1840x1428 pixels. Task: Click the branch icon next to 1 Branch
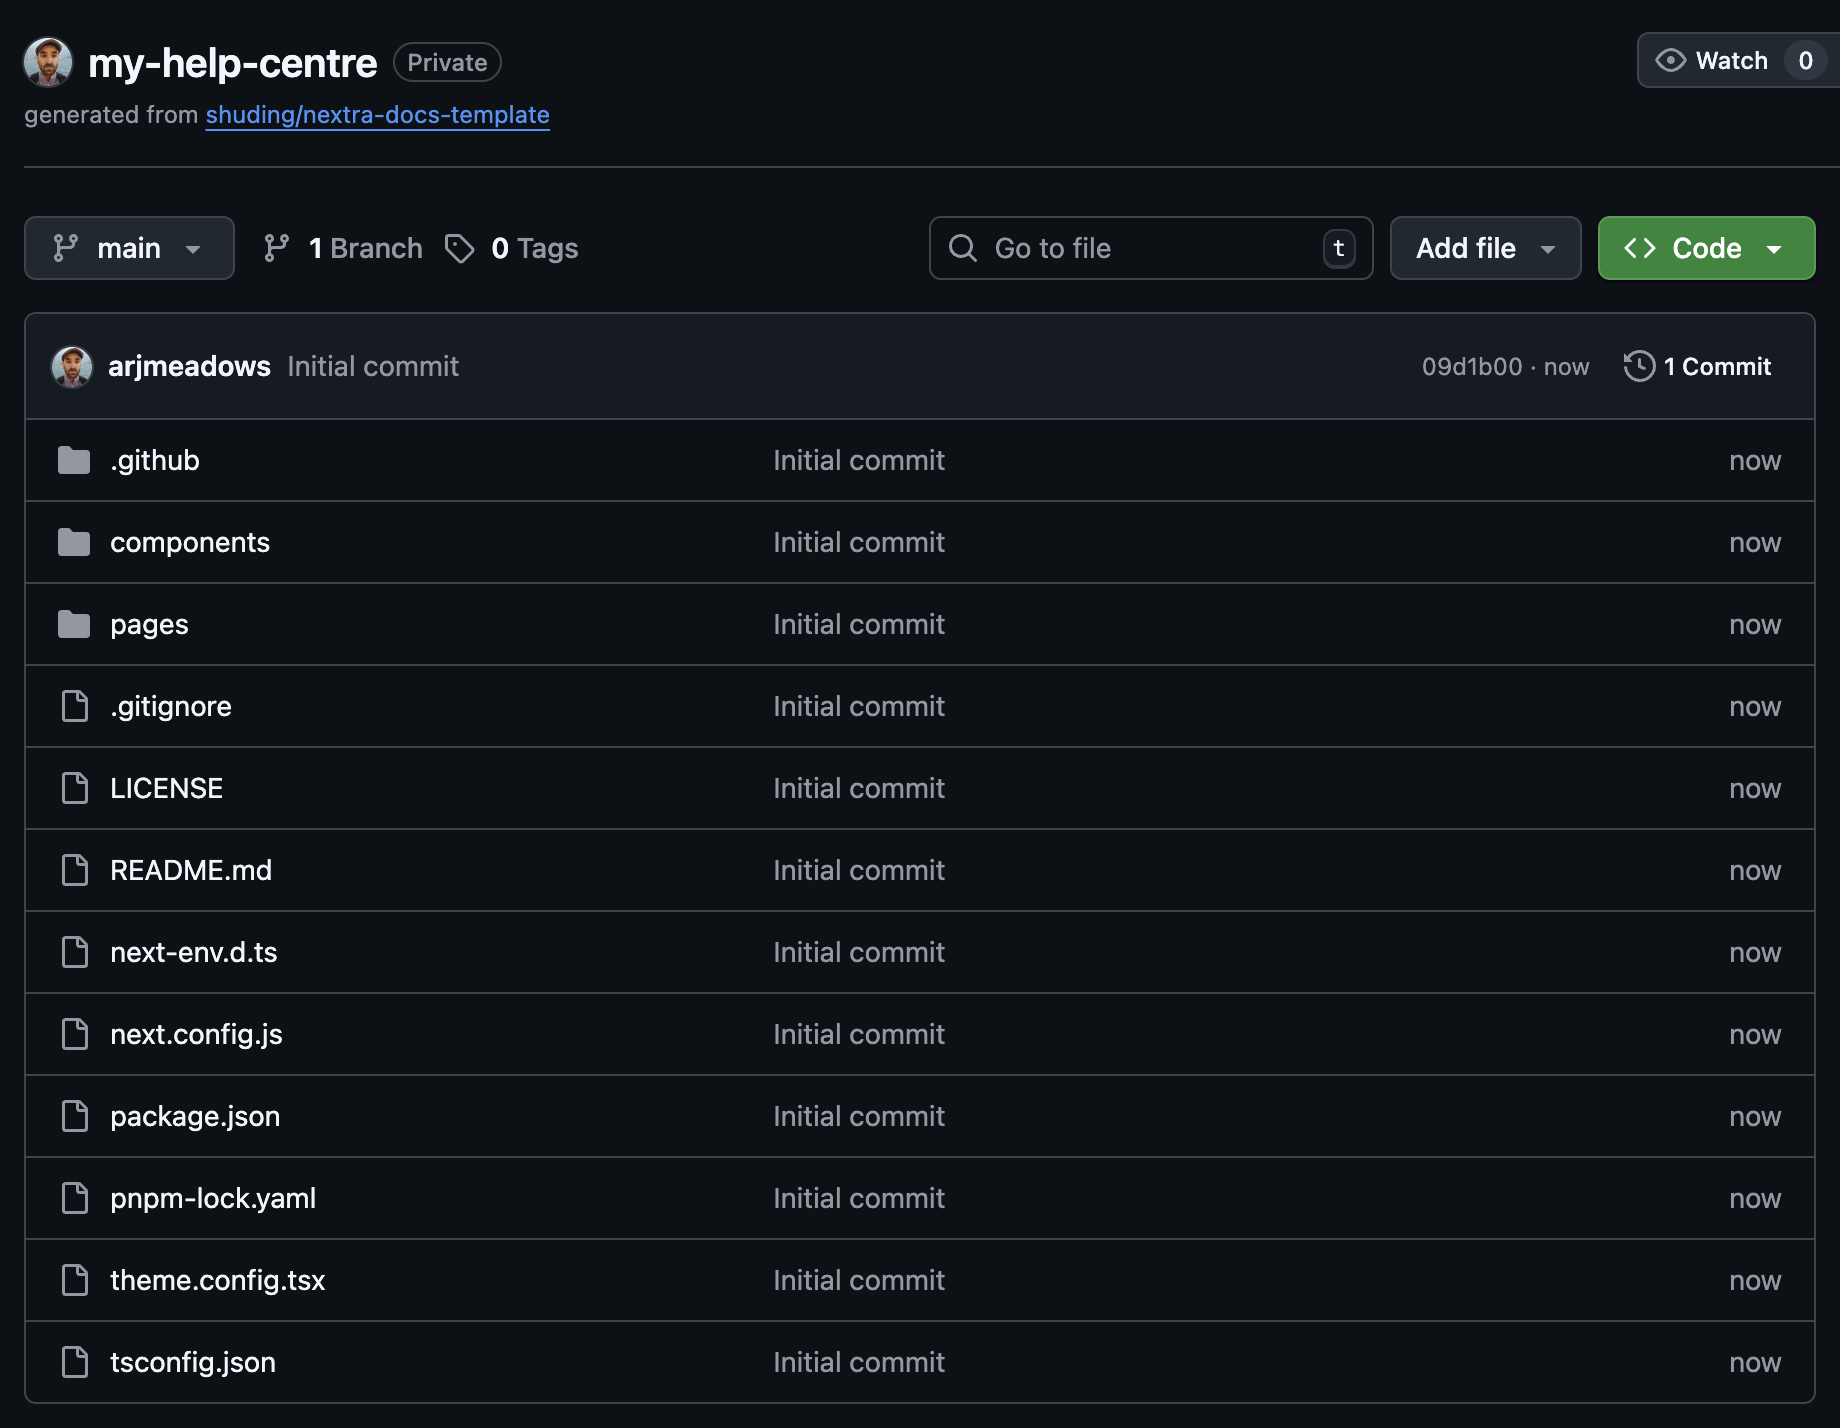coord(276,248)
